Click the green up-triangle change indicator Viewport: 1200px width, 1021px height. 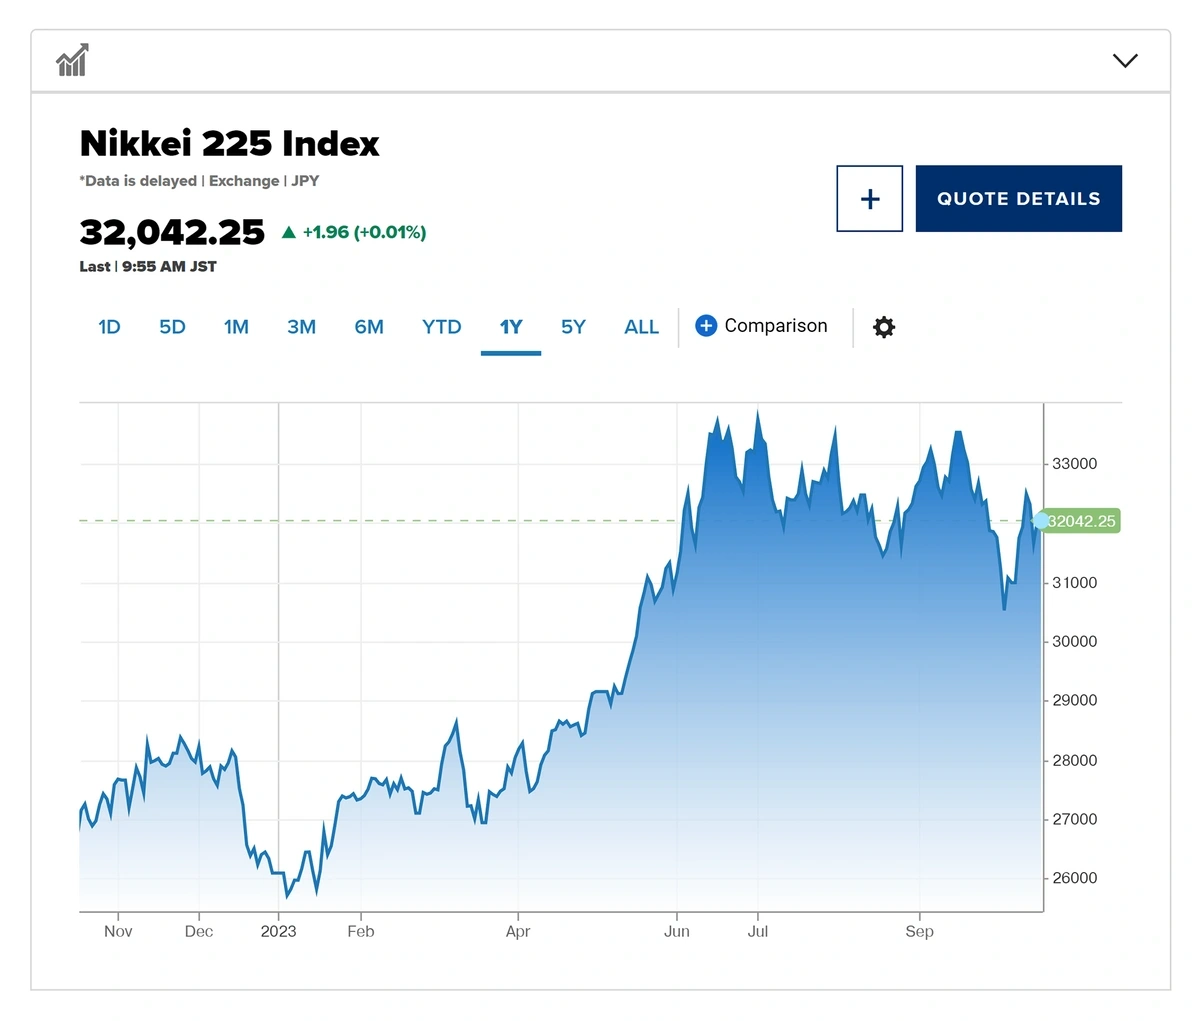(x=289, y=232)
